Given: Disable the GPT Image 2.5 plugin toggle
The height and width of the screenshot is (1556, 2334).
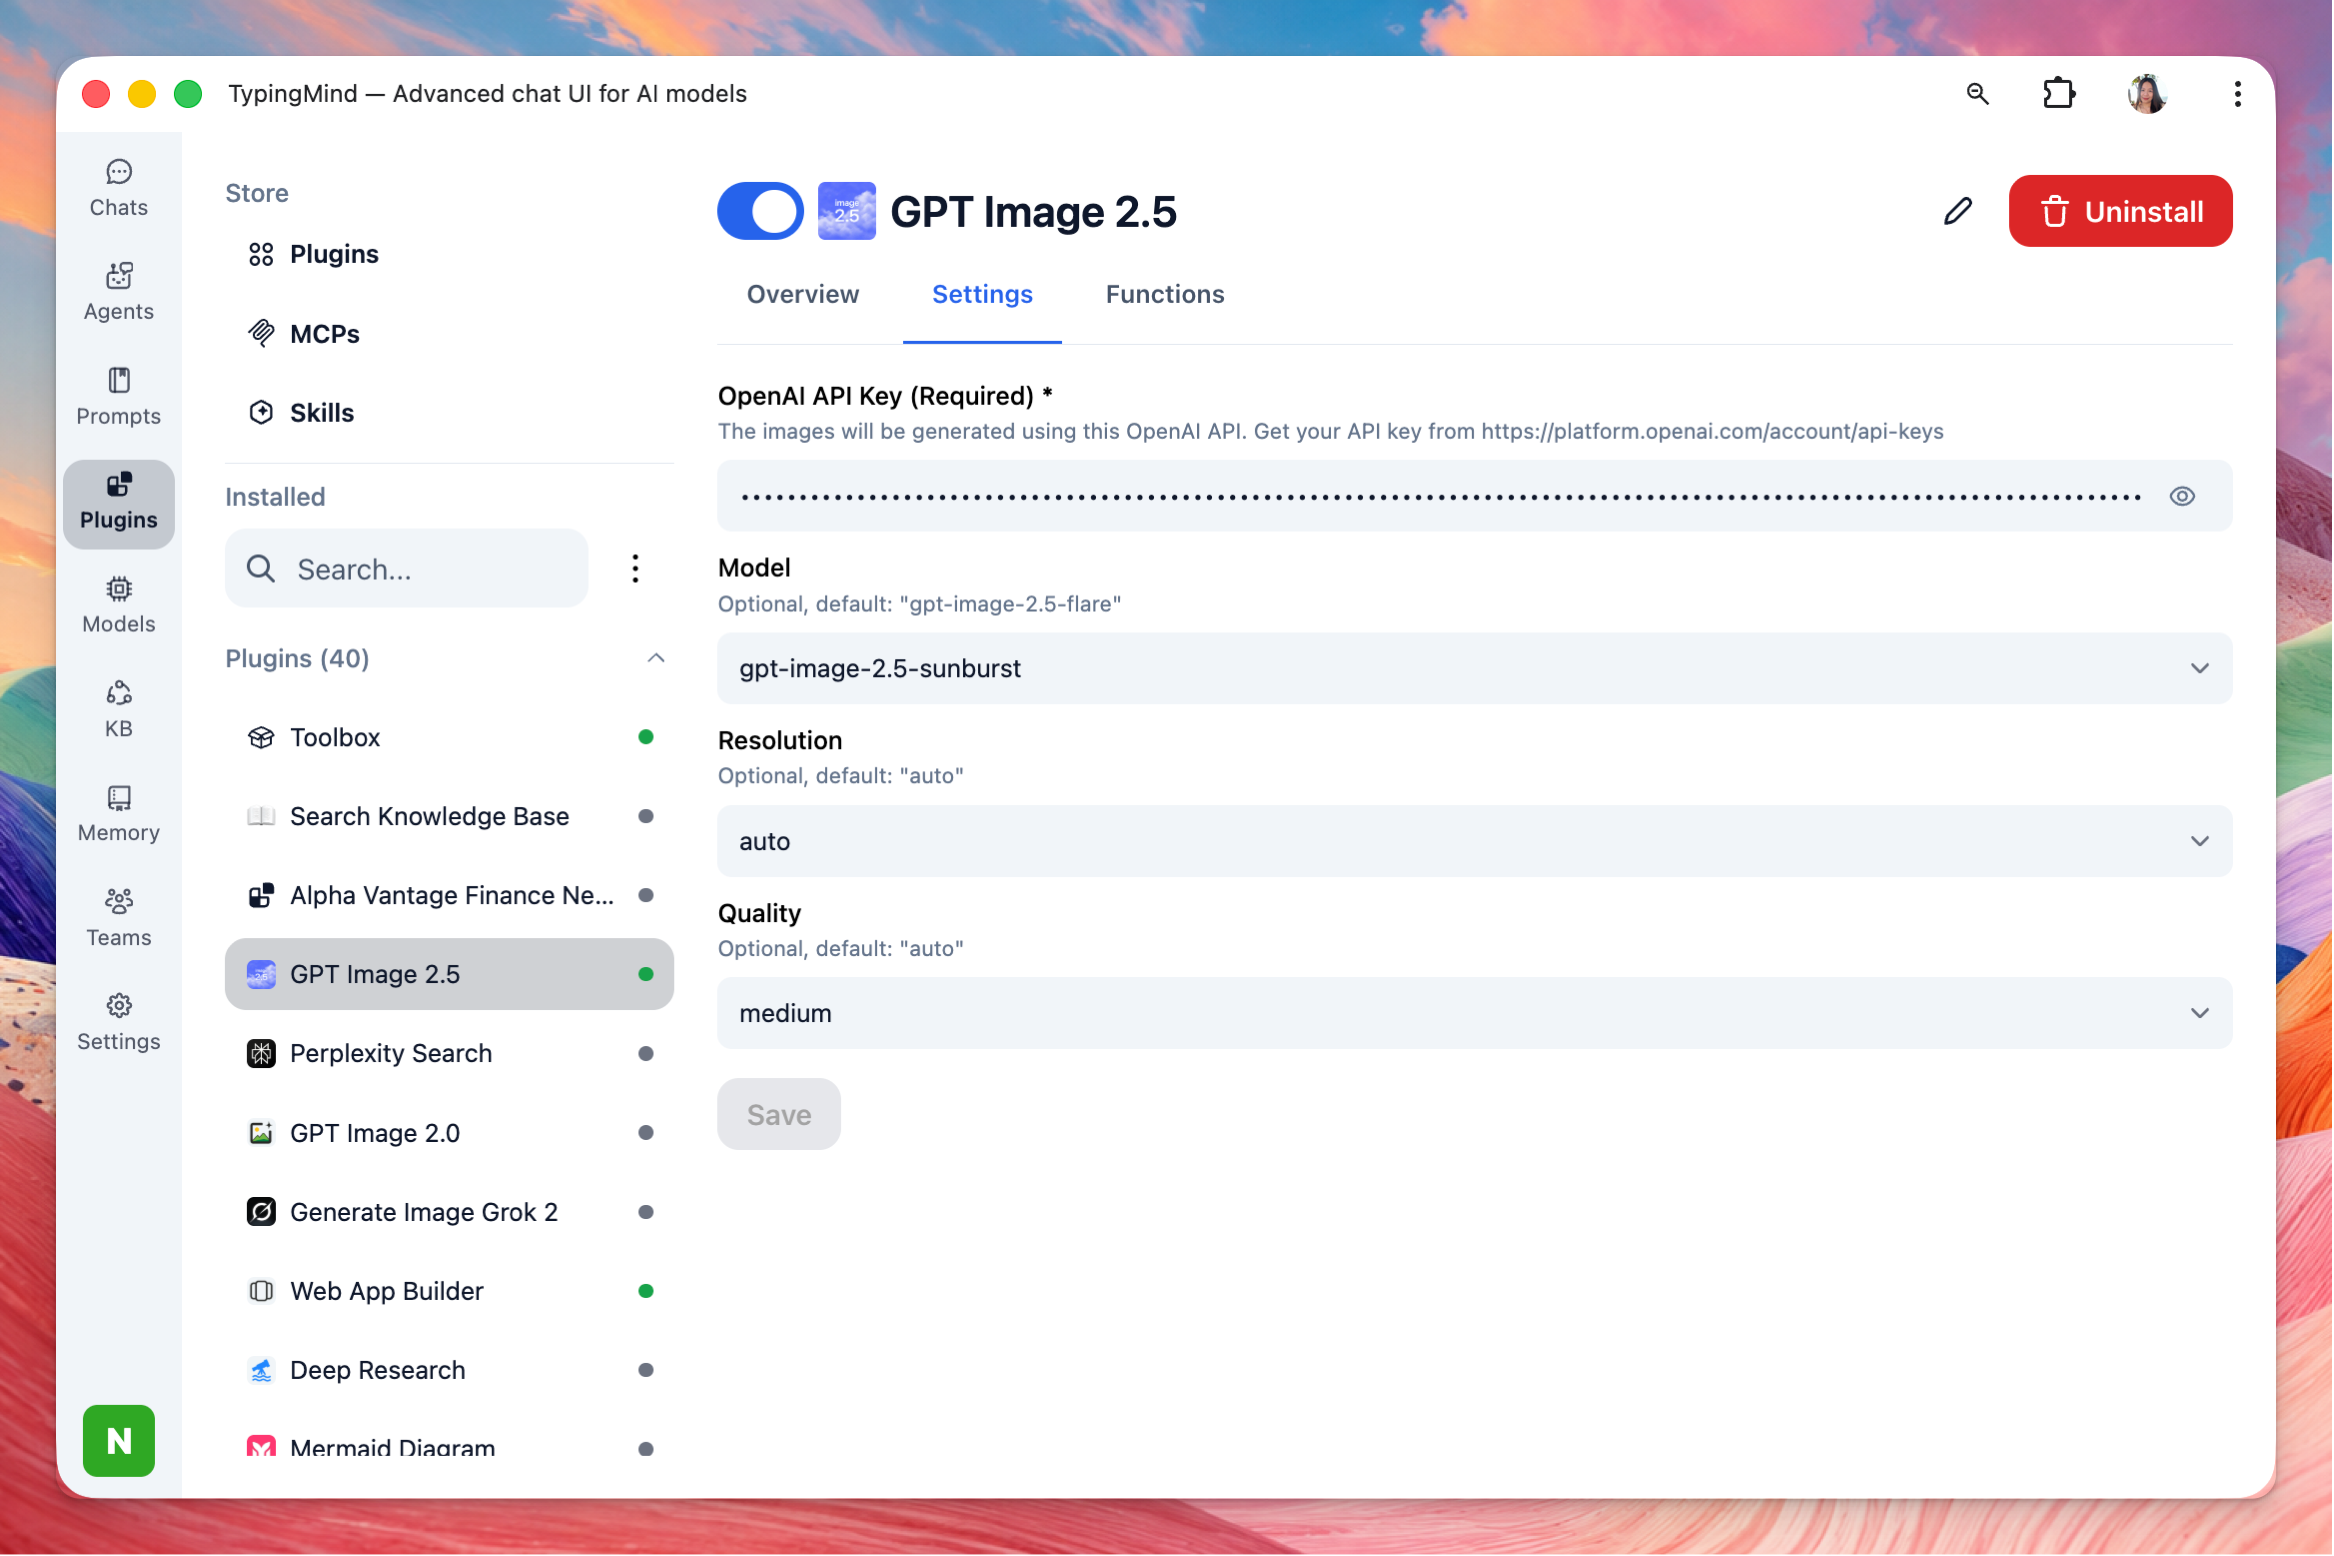Looking at the screenshot, I should 760,211.
